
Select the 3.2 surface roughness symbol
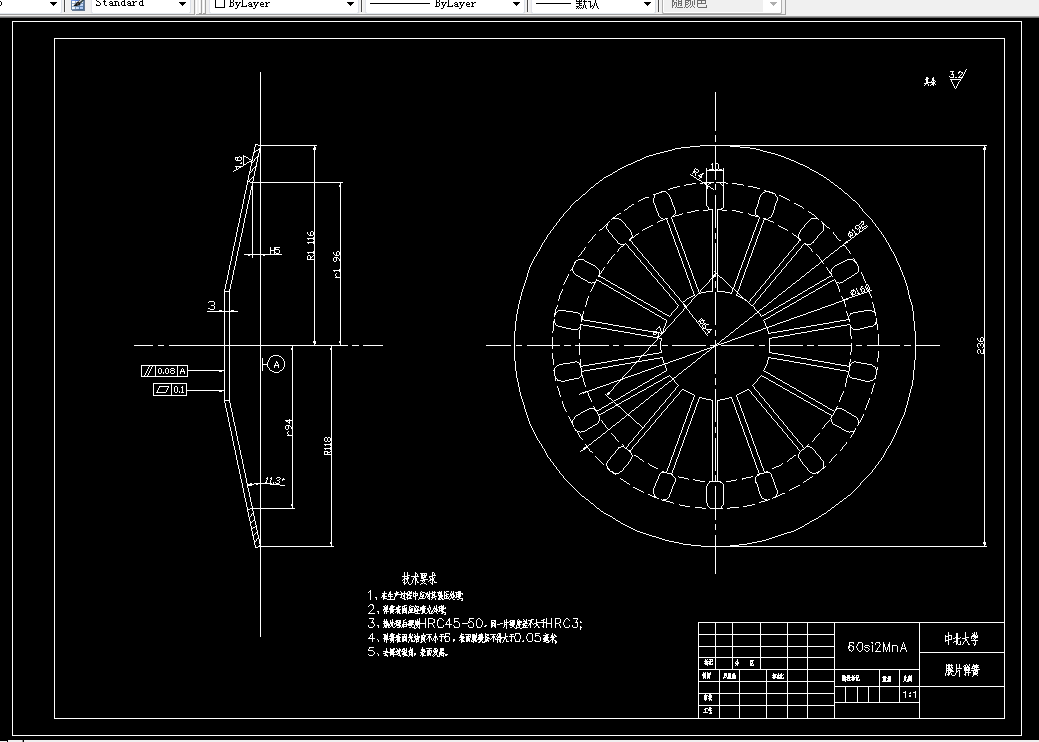pos(957,79)
